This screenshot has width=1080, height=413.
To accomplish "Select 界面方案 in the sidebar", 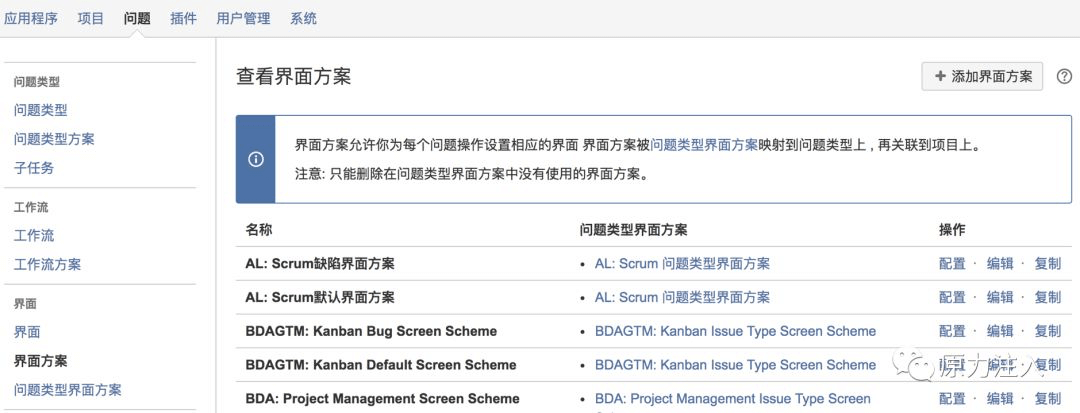I will pyautogui.click(x=41, y=361).
